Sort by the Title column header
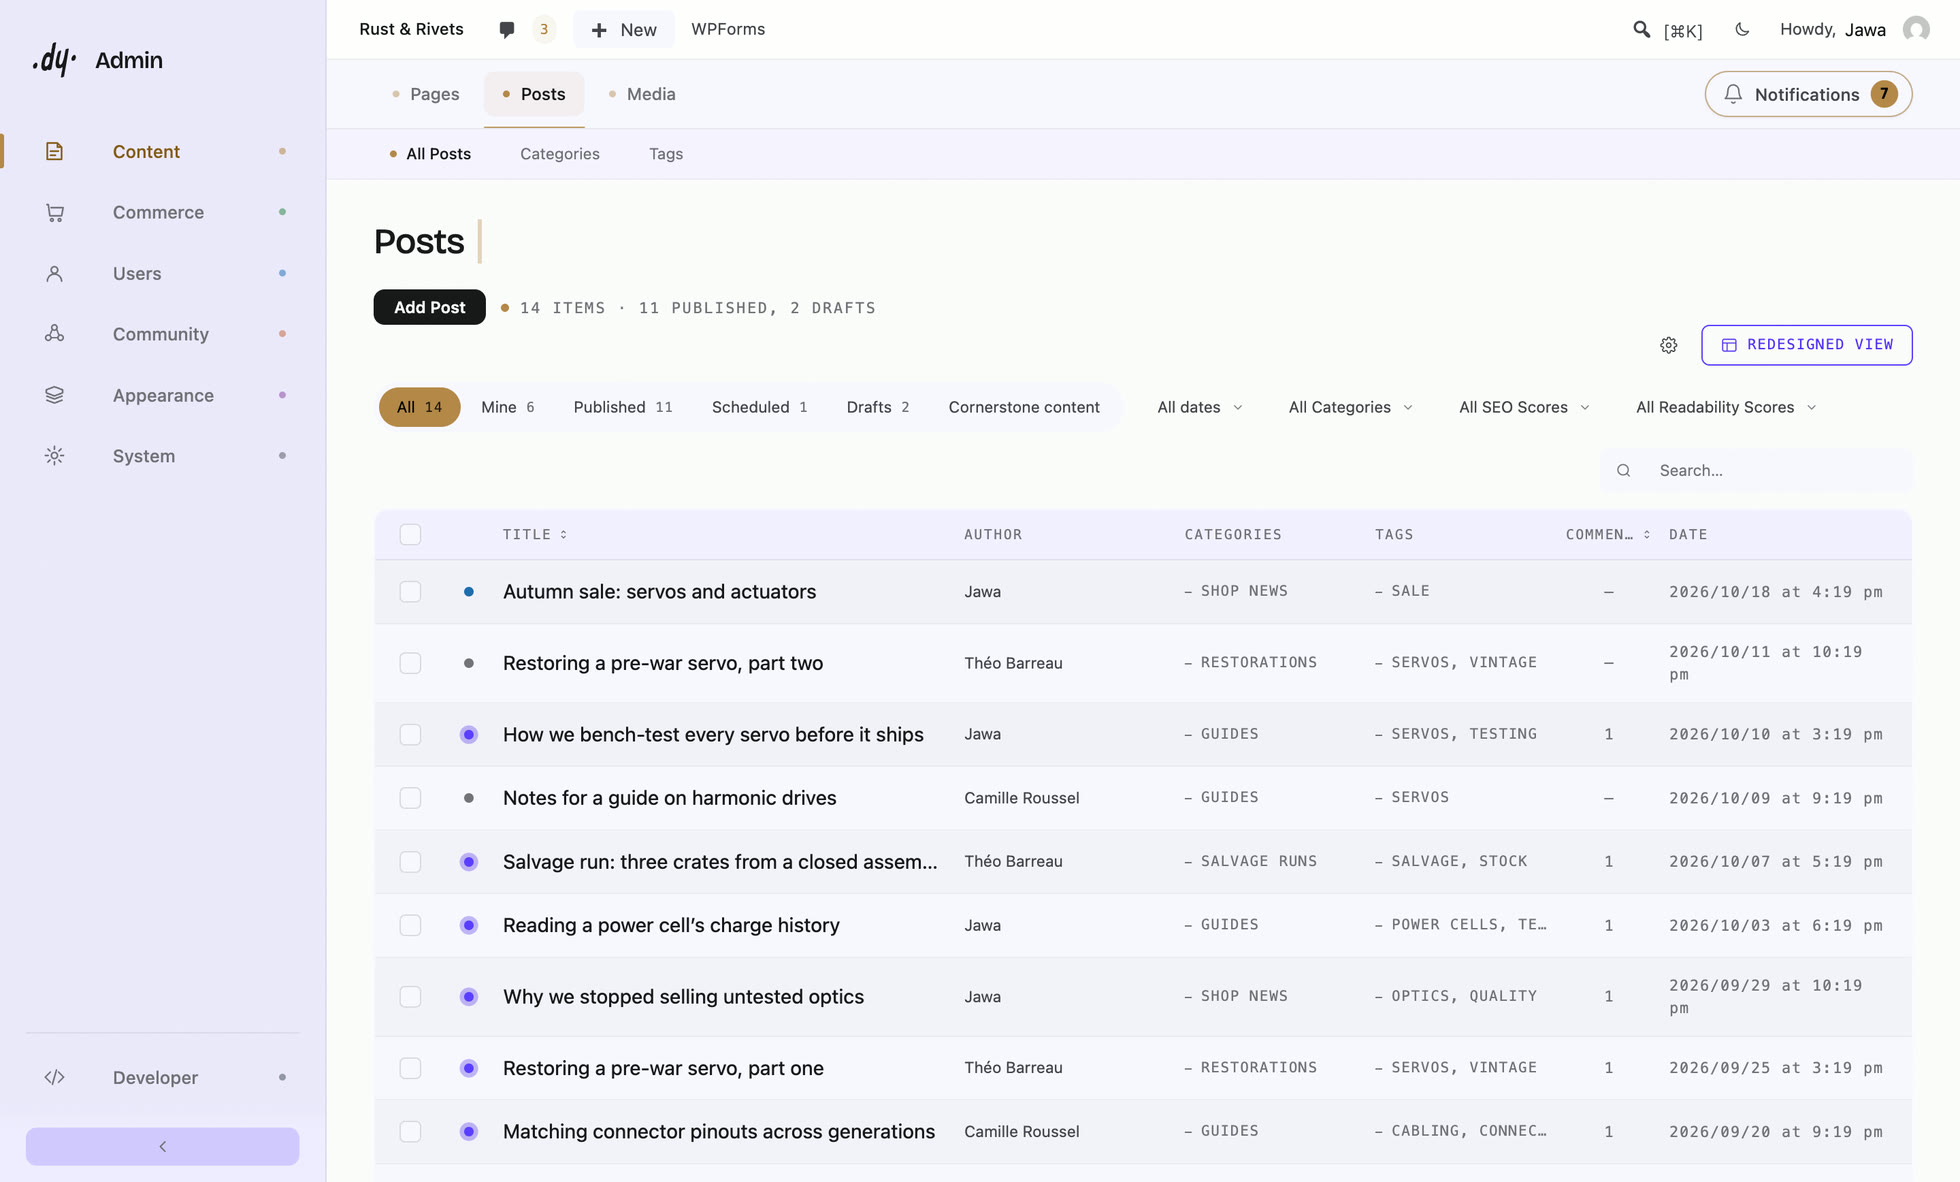This screenshot has width=1960, height=1182. [535, 534]
